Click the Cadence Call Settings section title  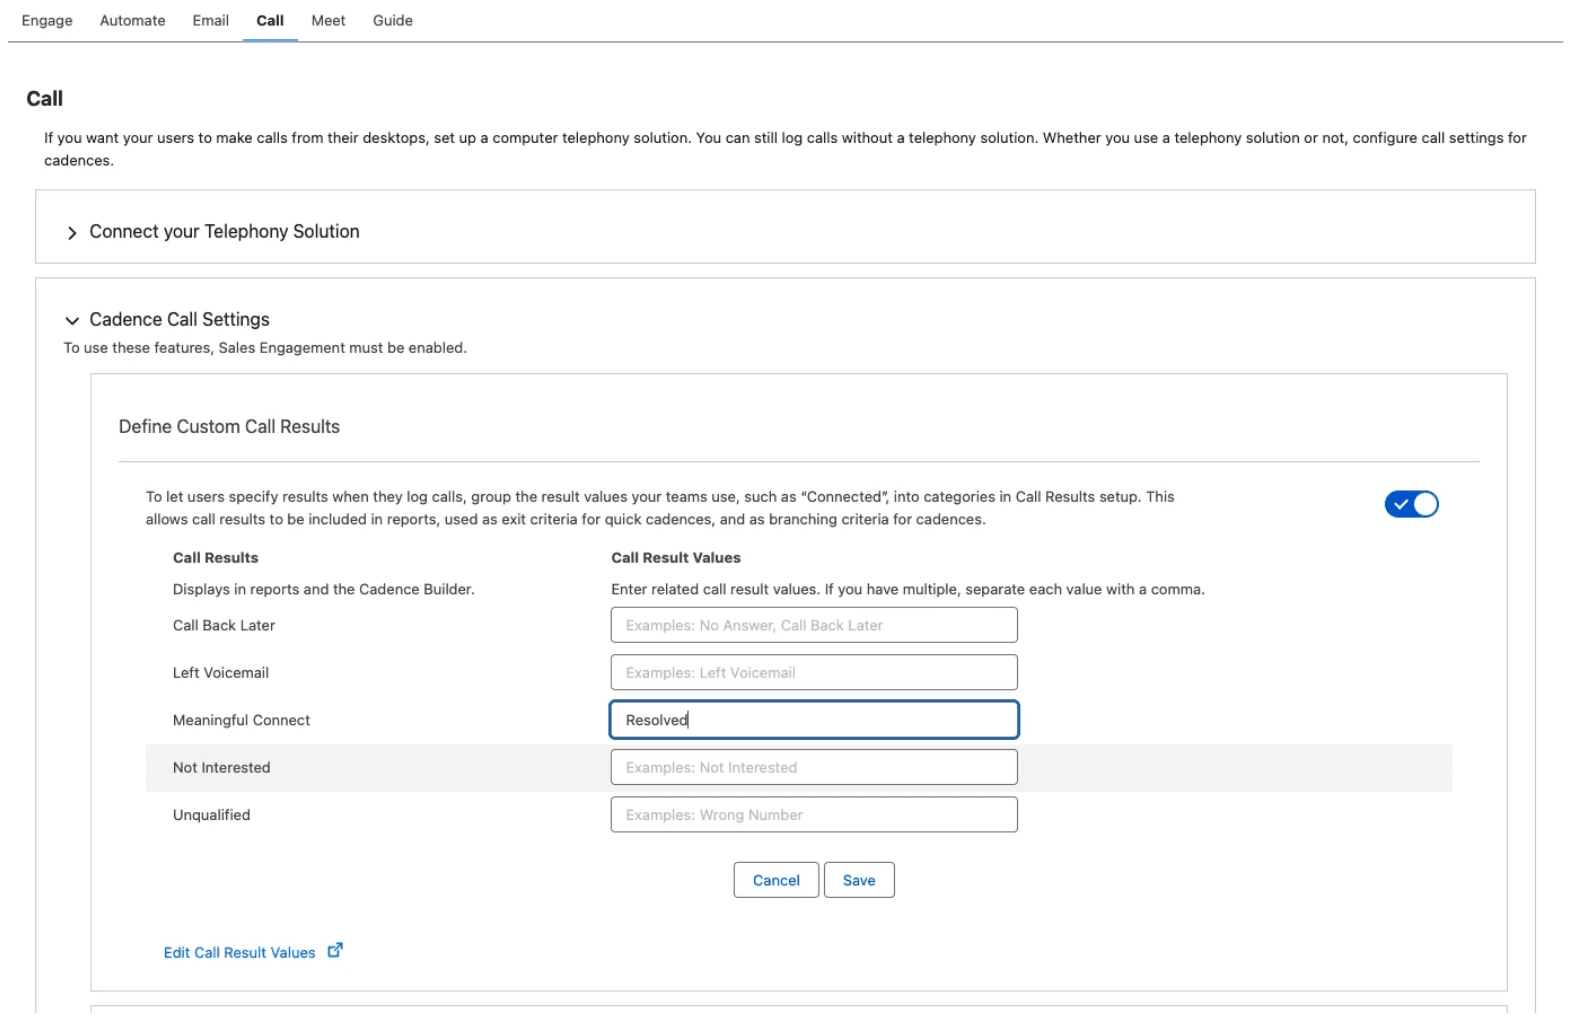point(179,320)
